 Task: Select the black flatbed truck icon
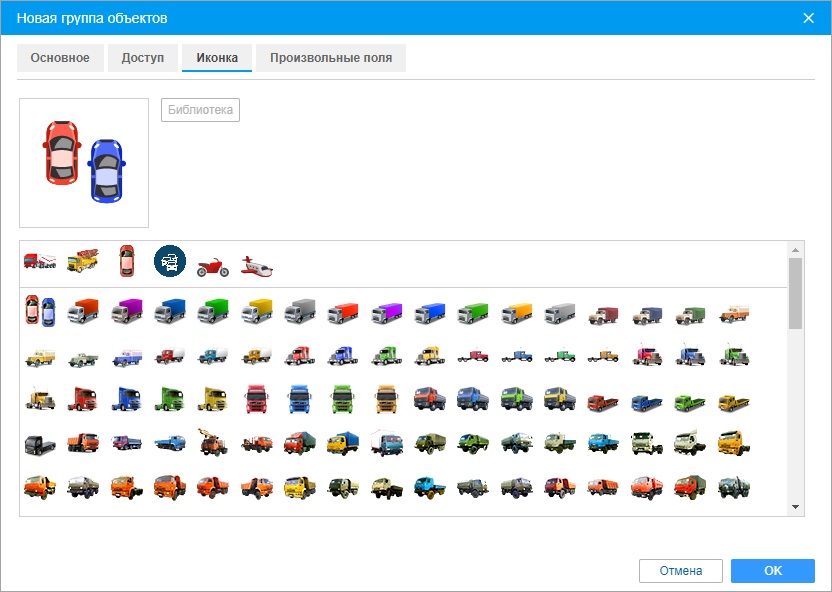pos(40,445)
